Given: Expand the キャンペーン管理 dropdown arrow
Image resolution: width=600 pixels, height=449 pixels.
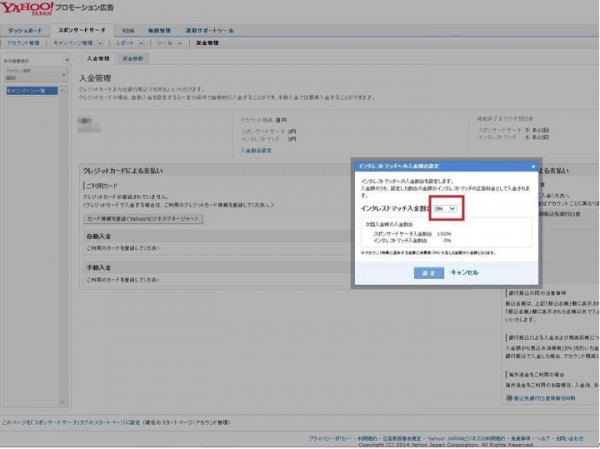Looking at the screenshot, I should (100, 43).
